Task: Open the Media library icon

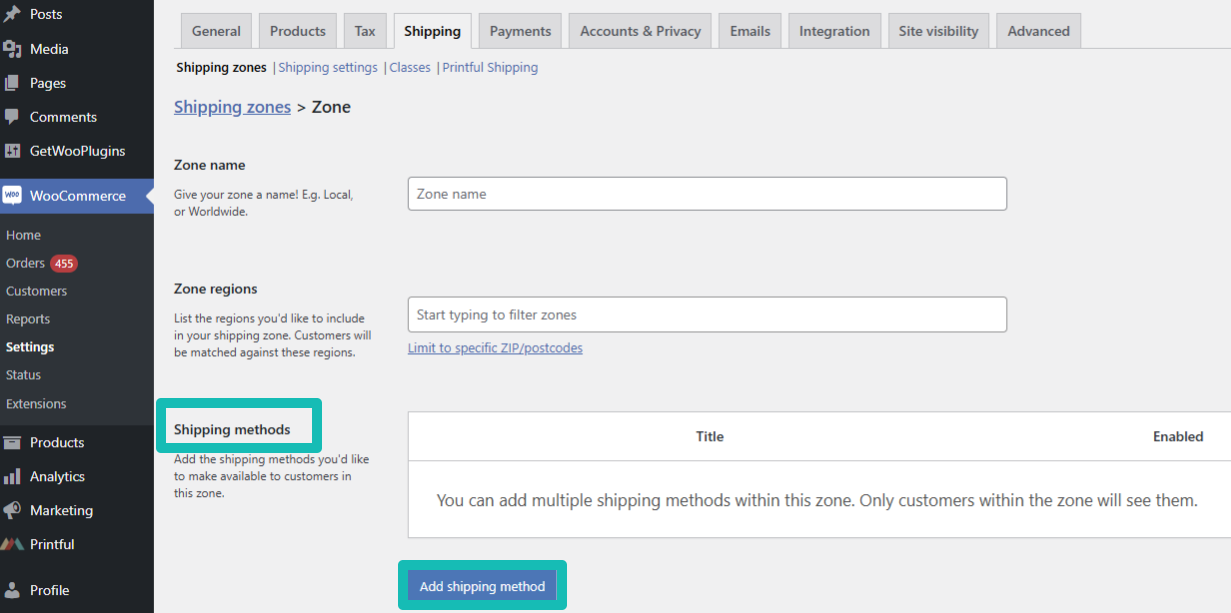Action: (14, 48)
